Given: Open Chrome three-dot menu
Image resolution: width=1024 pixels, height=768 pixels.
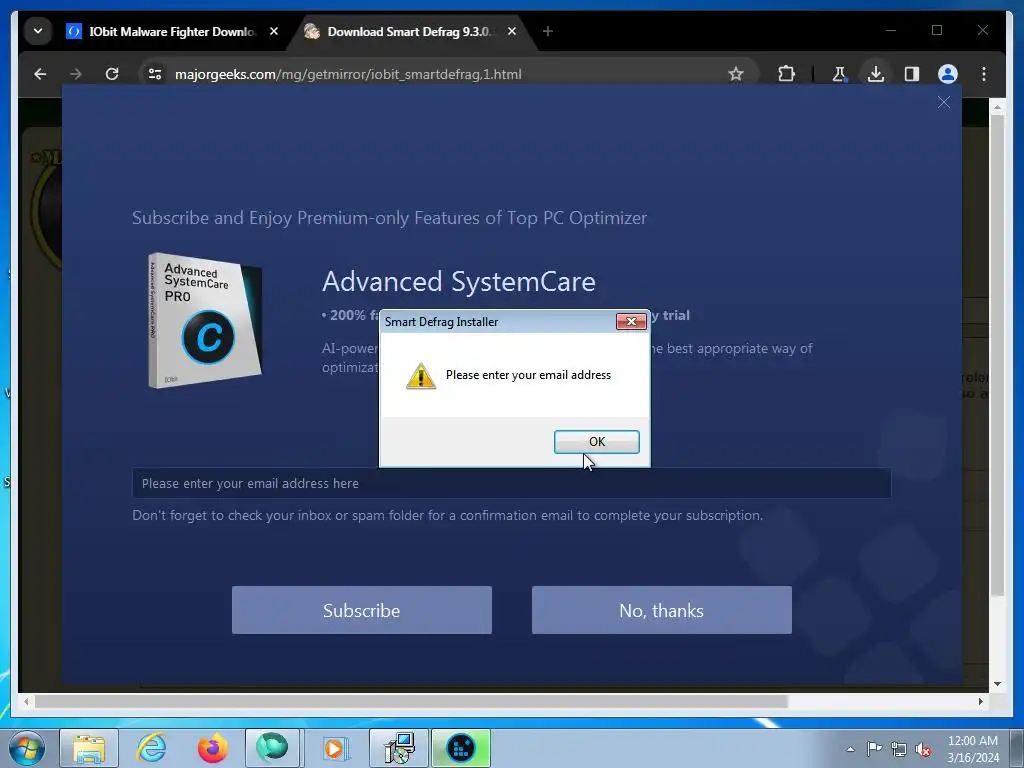Looking at the screenshot, I should 984,74.
